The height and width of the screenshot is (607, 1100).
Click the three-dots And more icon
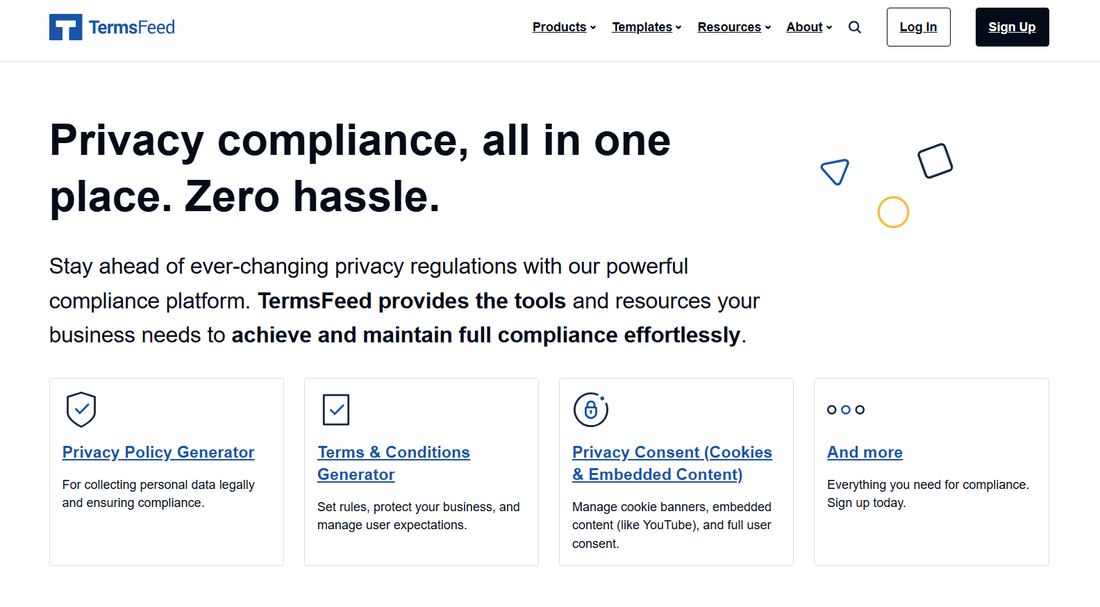coord(846,410)
